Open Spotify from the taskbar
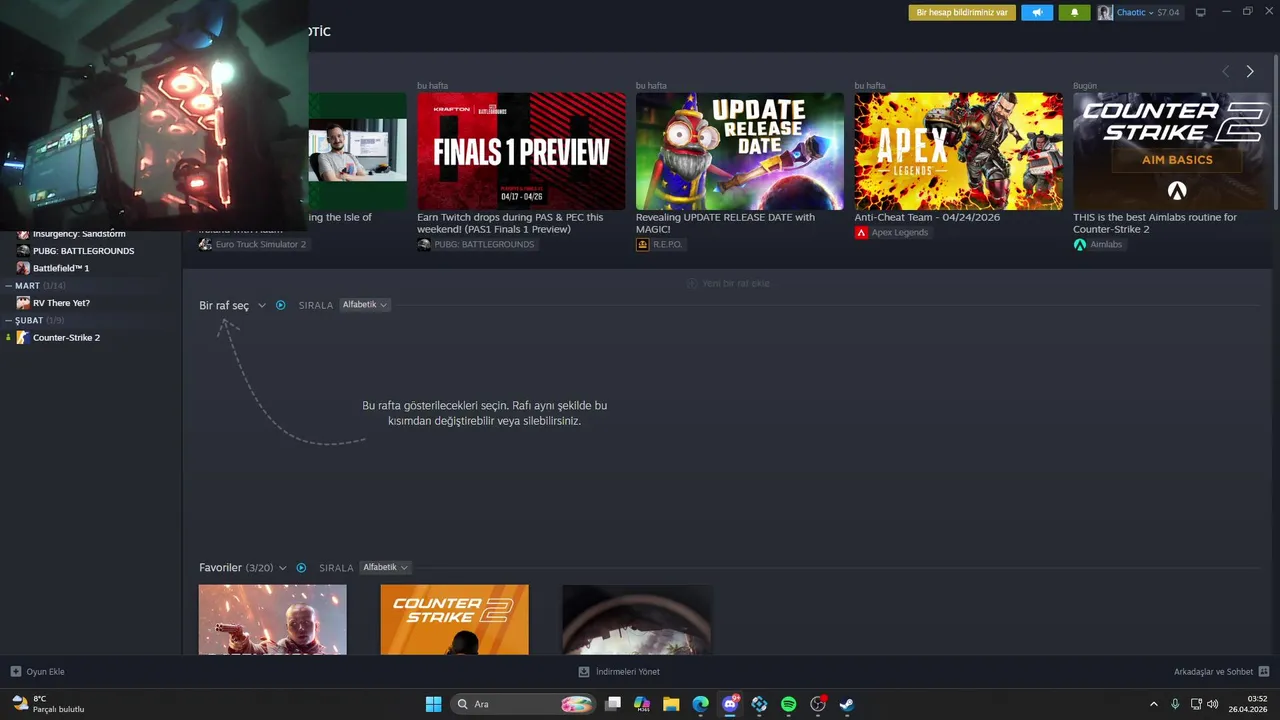 tap(788, 704)
